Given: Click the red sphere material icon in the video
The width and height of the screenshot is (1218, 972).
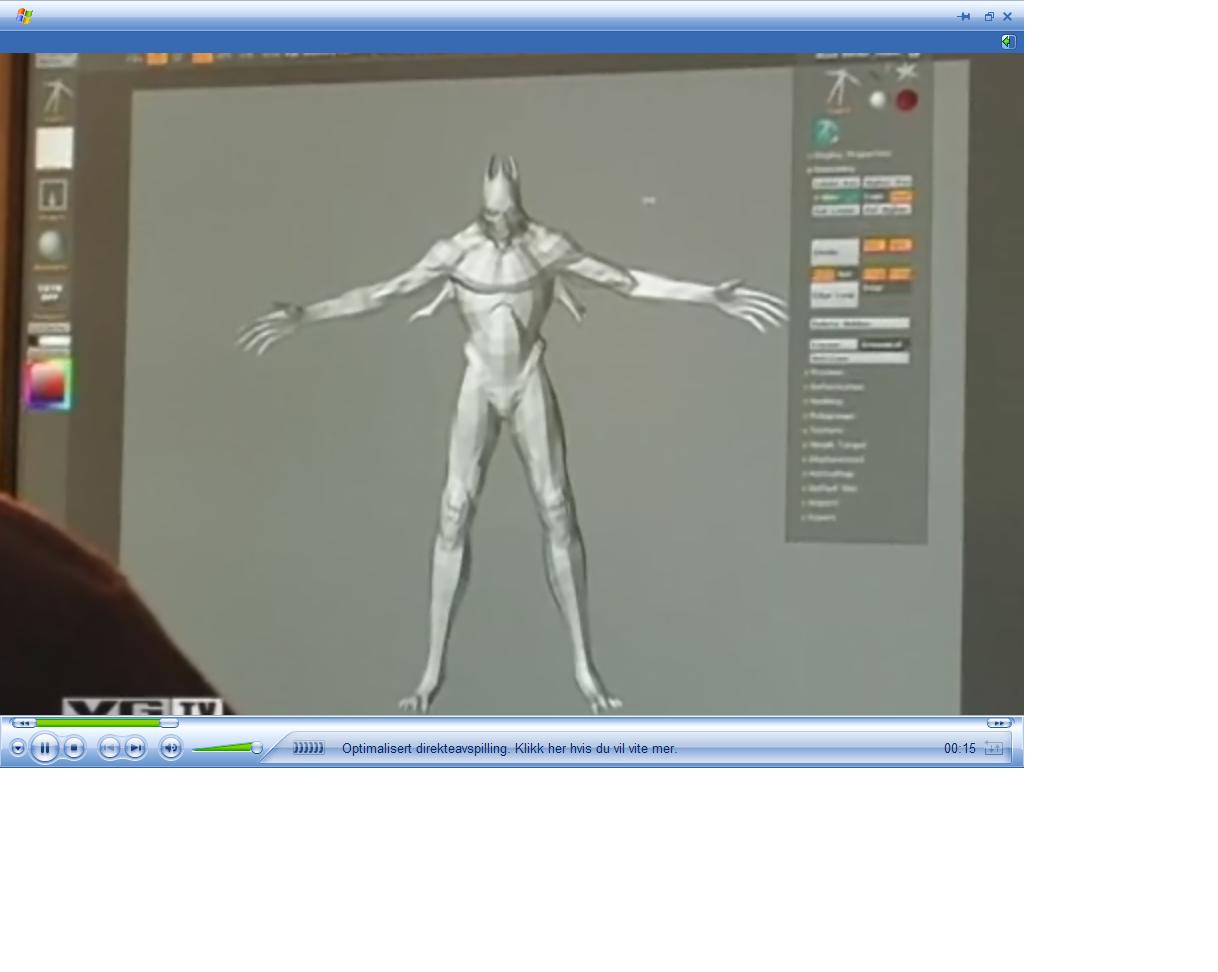Looking at the screenshot, I should click(x=906, y=100).
